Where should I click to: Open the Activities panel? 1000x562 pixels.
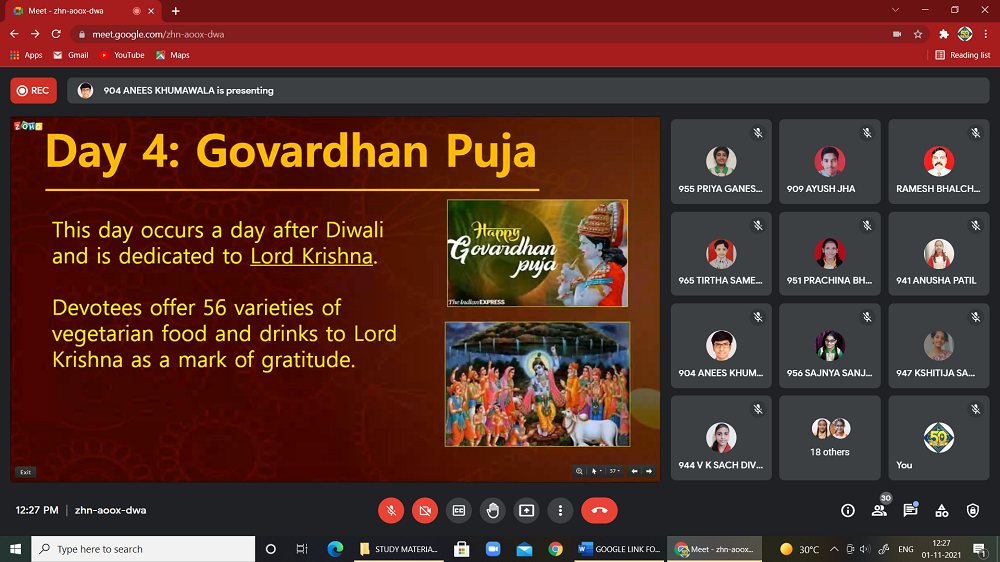point(942,510)
